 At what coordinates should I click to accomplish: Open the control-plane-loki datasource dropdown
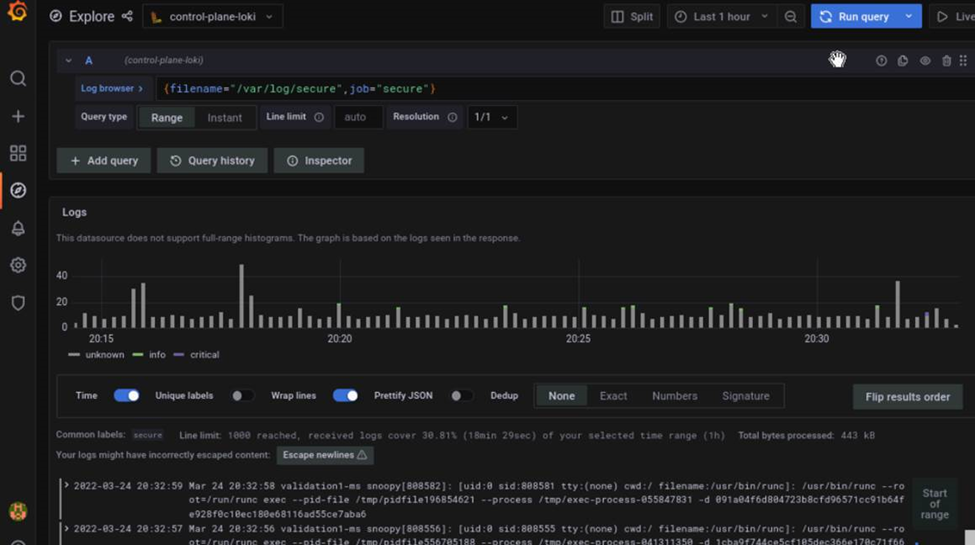point(213,17)
